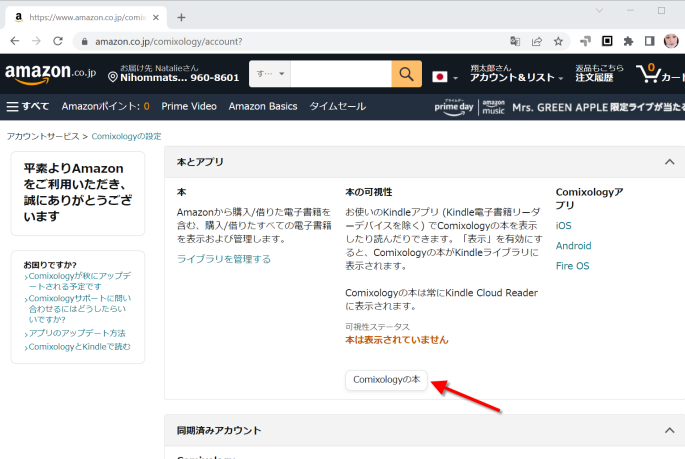This screenshot has height=459, width=685.
Task: Open the Japan flag language dropdown
Action: tap(445, 77)
